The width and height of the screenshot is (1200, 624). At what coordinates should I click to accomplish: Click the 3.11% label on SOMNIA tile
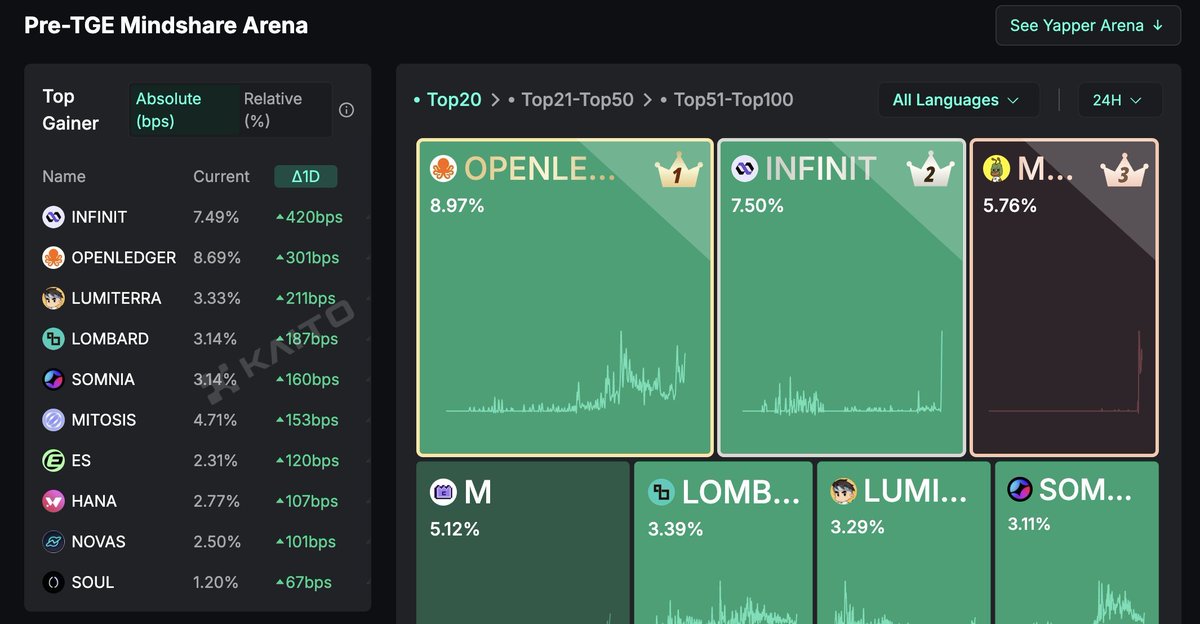1029,524
